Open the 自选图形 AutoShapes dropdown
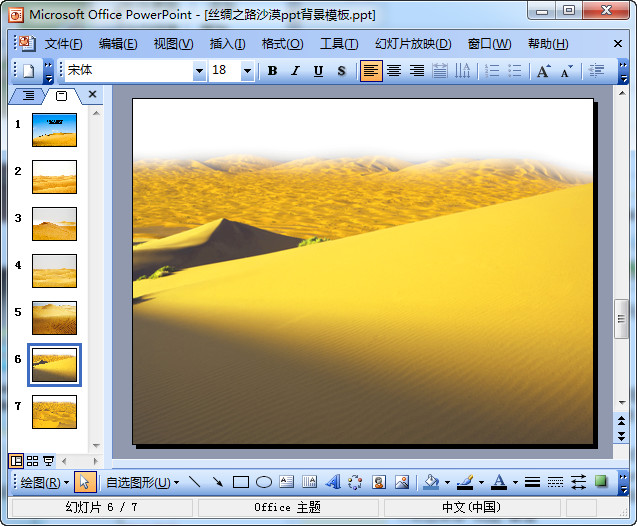 (142, 482)
